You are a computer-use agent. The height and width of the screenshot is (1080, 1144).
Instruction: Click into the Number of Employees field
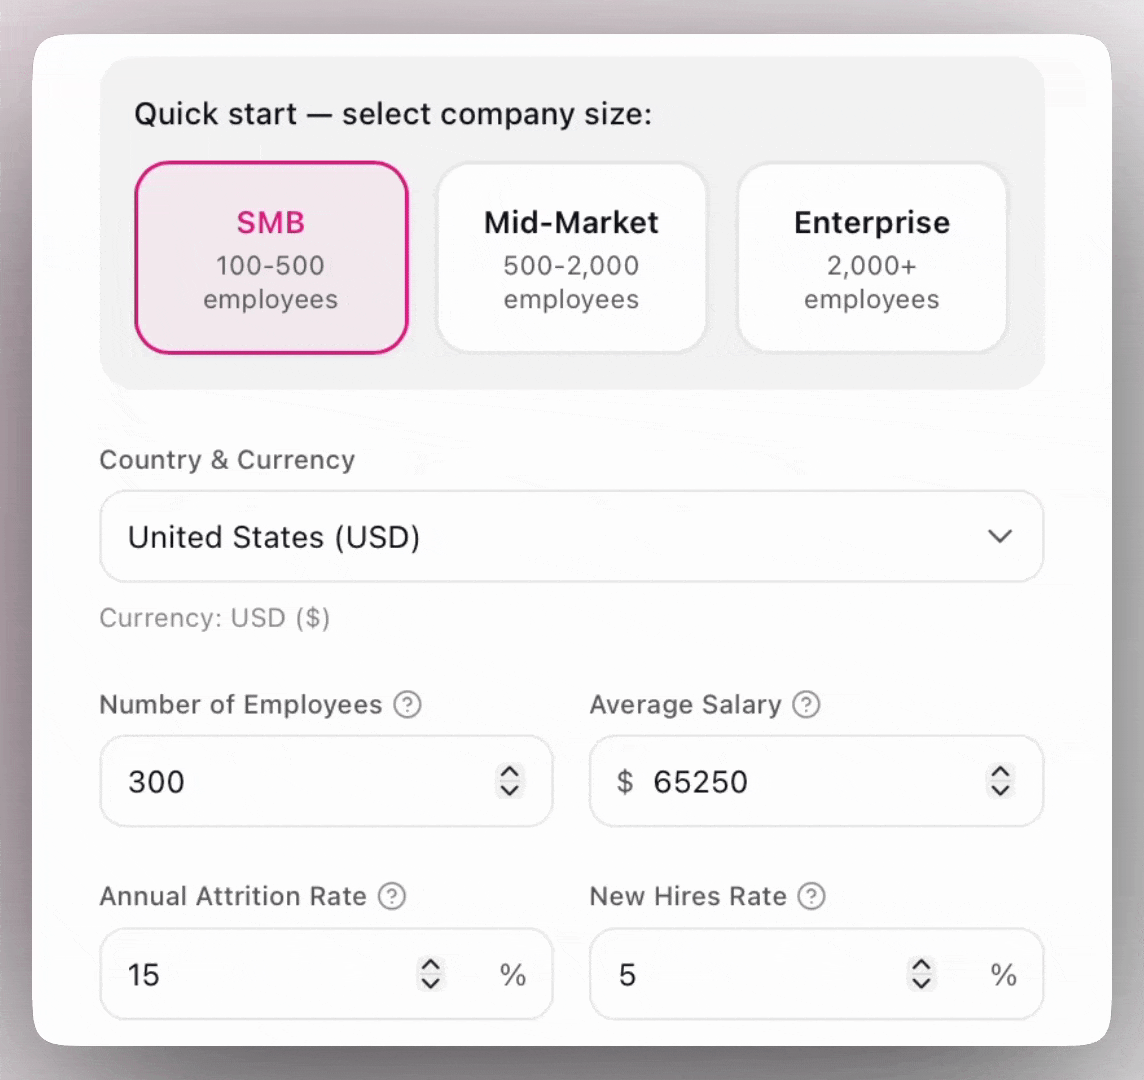click(300, 782)
